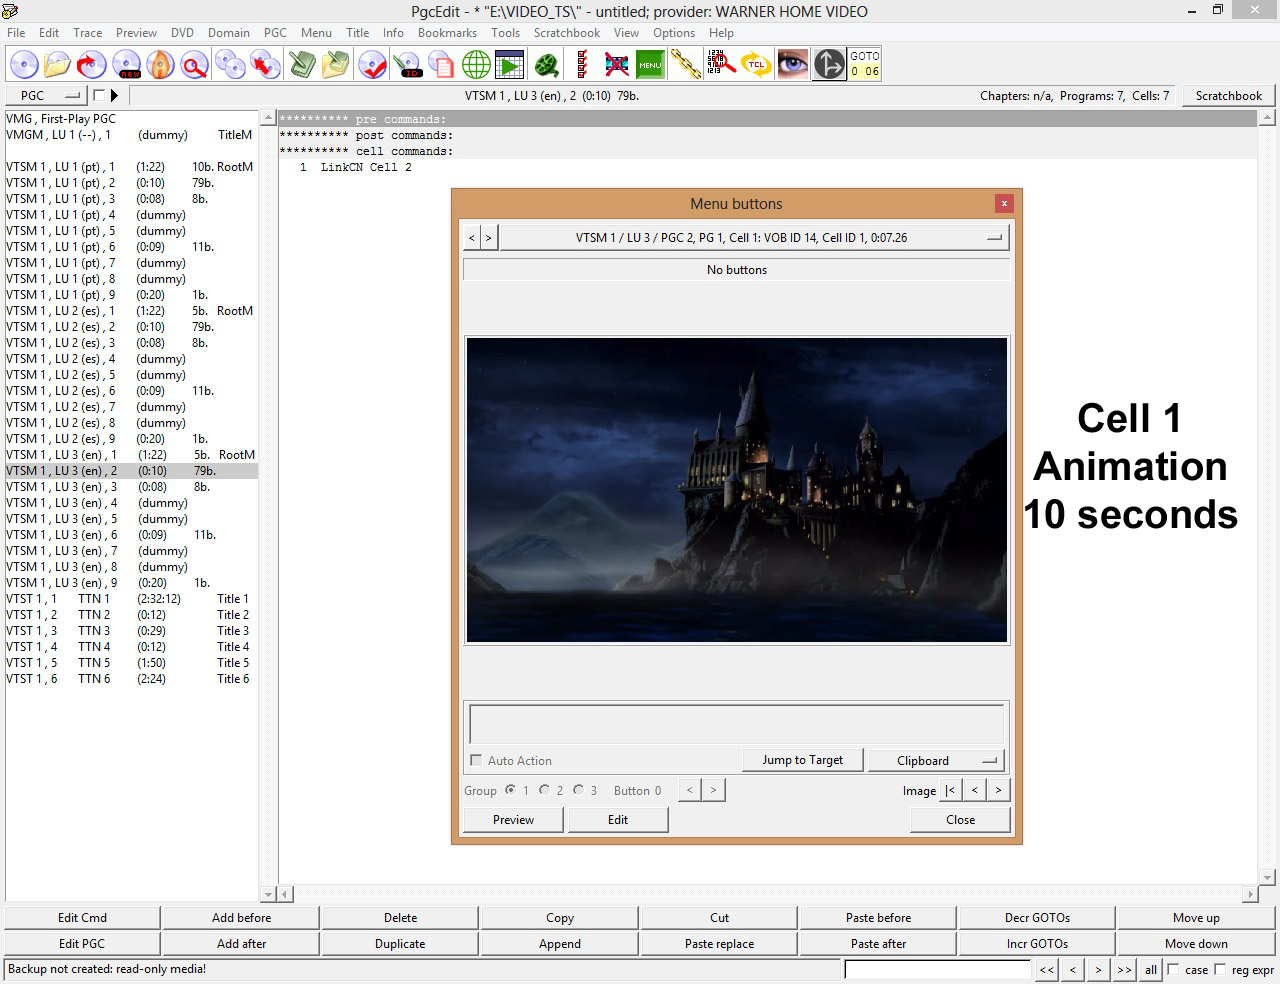The width and height of the screenshot is (1280, 984).
Task: Select Group 2 radio button
Action: pyautogui.click(x=544, y=790)
